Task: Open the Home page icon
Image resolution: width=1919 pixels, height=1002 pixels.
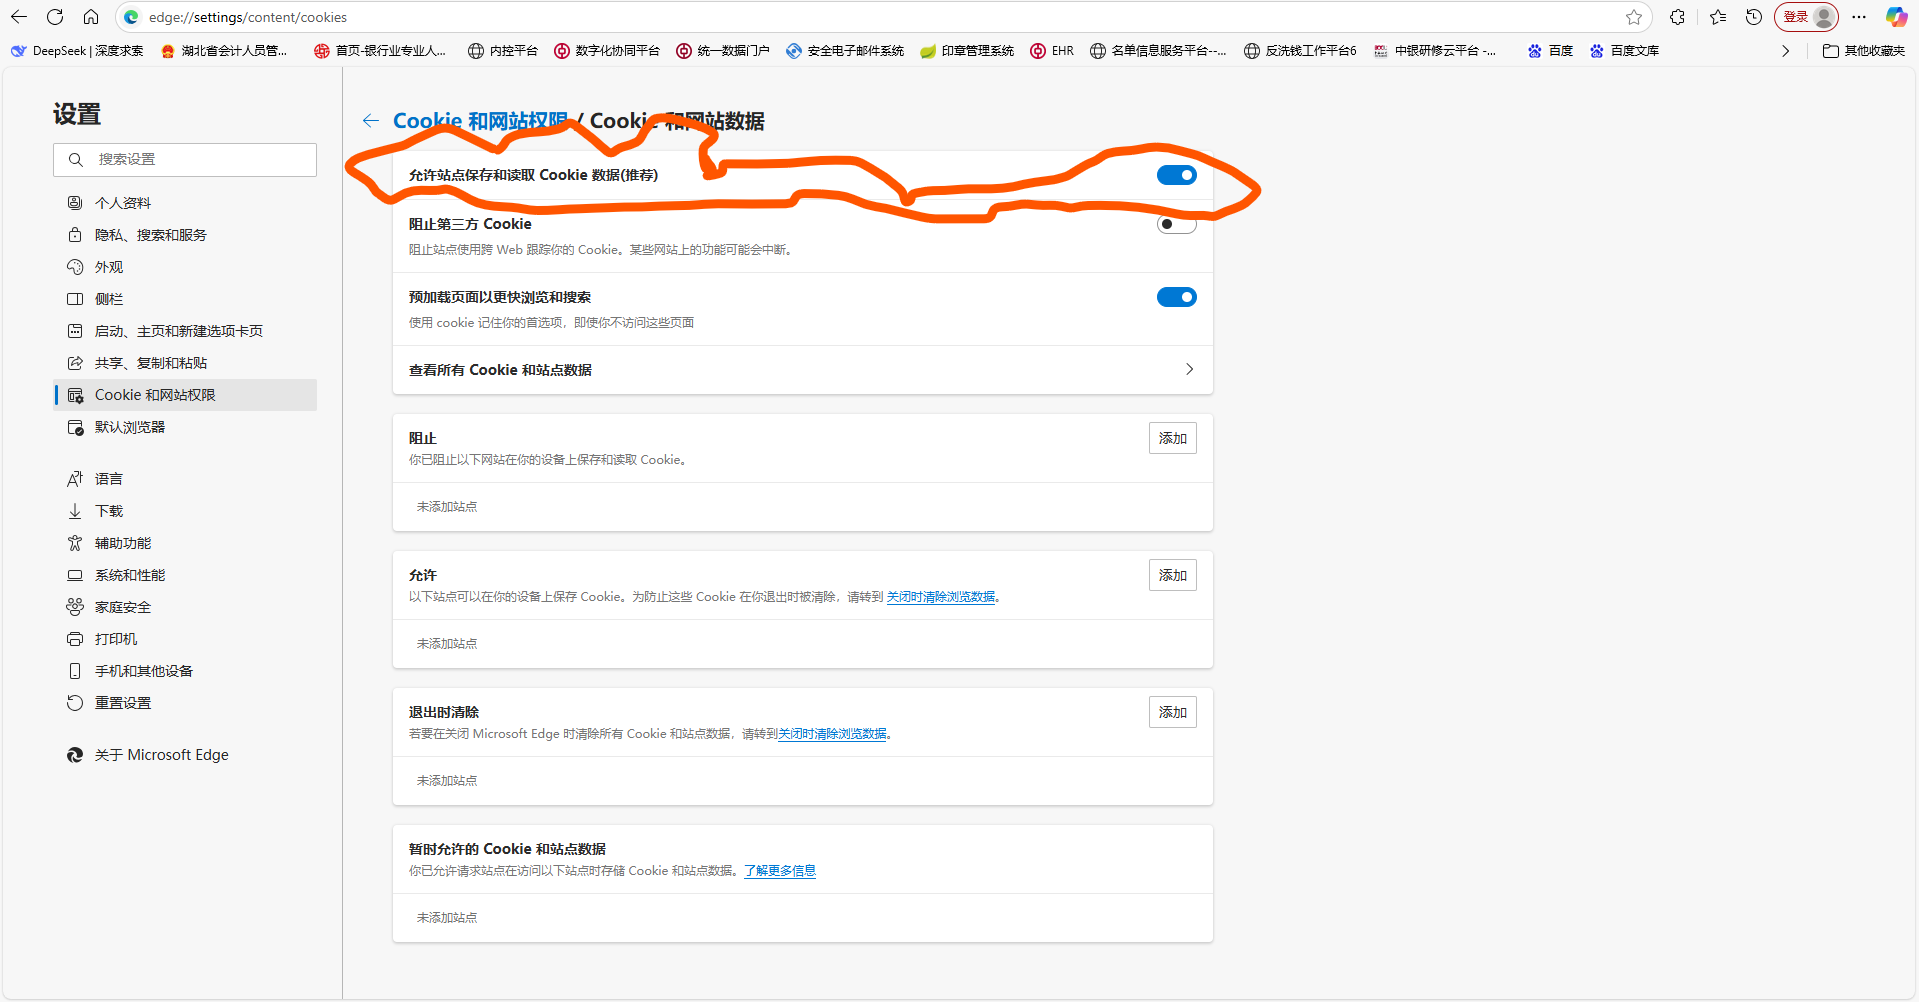Action: (x=91, y=17)
